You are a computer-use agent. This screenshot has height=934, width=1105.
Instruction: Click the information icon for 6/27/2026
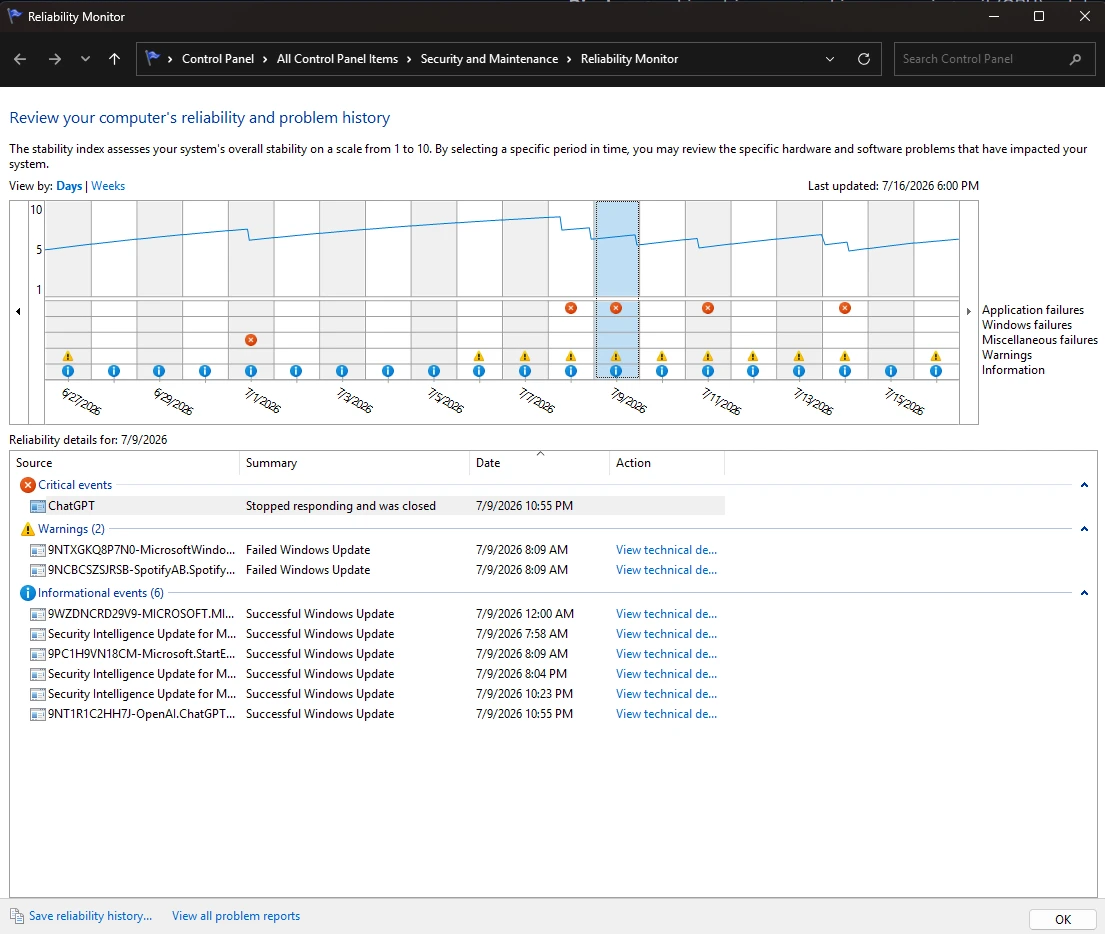click(68, 371)
